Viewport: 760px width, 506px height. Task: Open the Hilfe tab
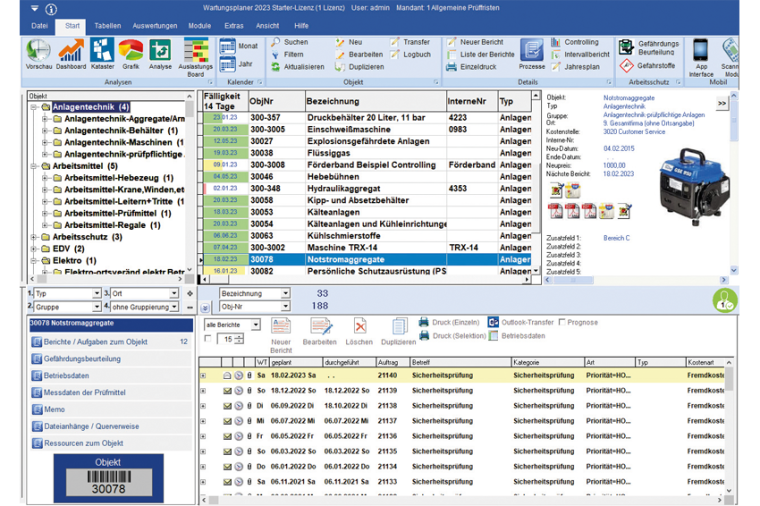pos(301,26)
